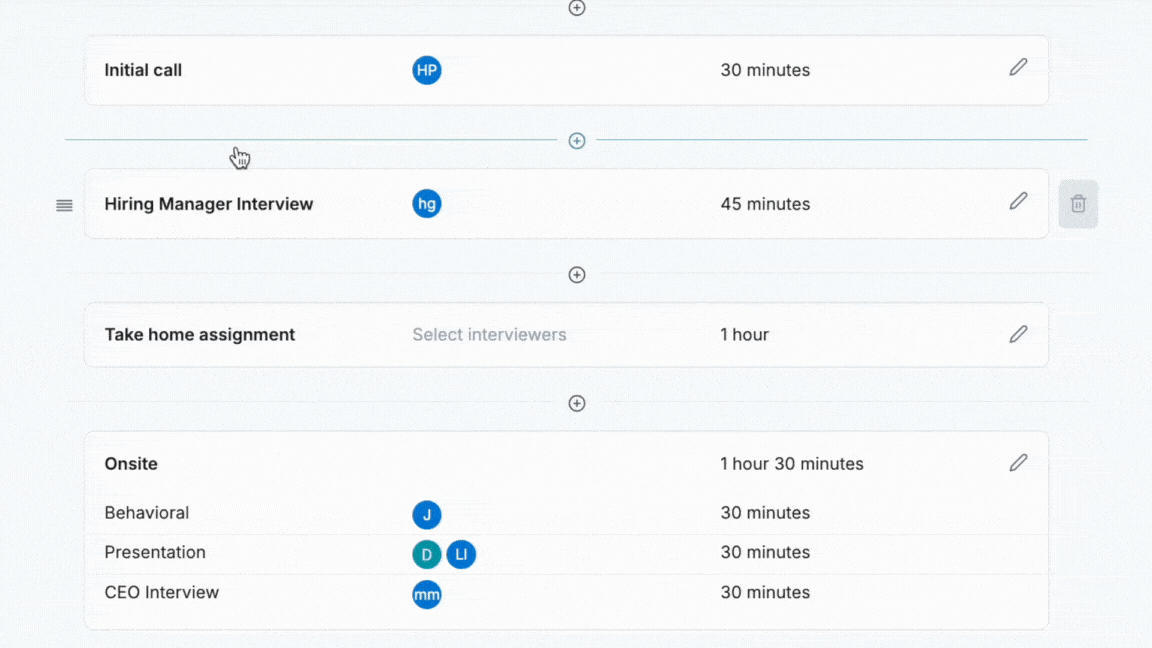Grab the drag handle beside Hiring Manager Interview

coord(64,205)
